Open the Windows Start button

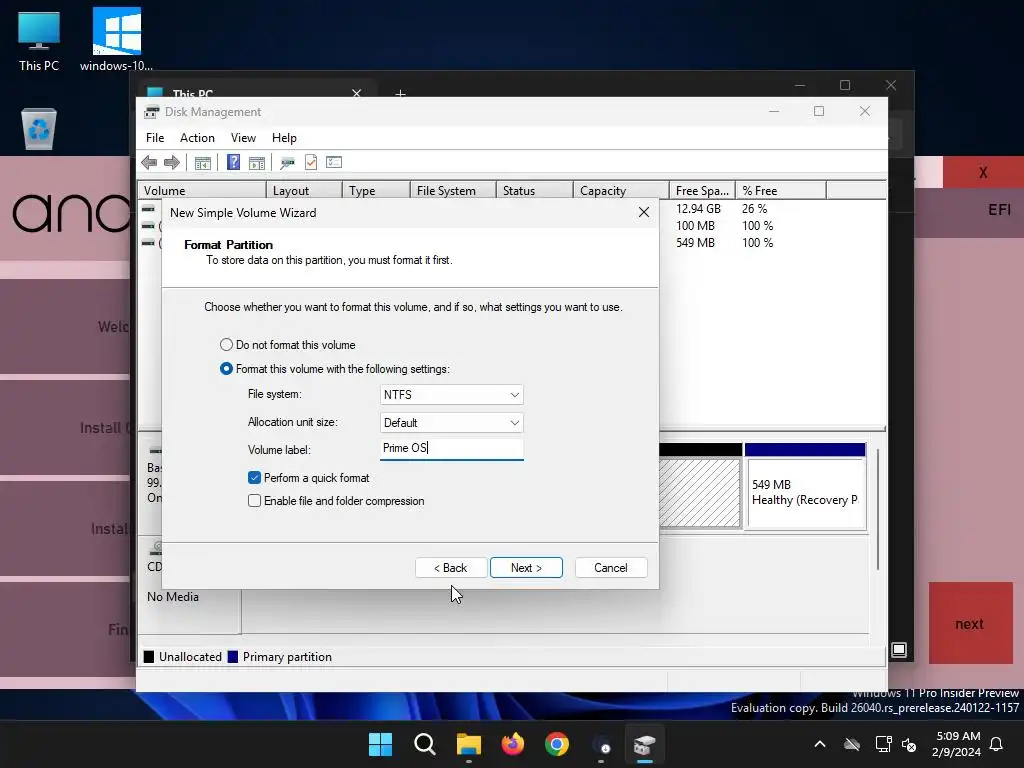click(380, 744)
